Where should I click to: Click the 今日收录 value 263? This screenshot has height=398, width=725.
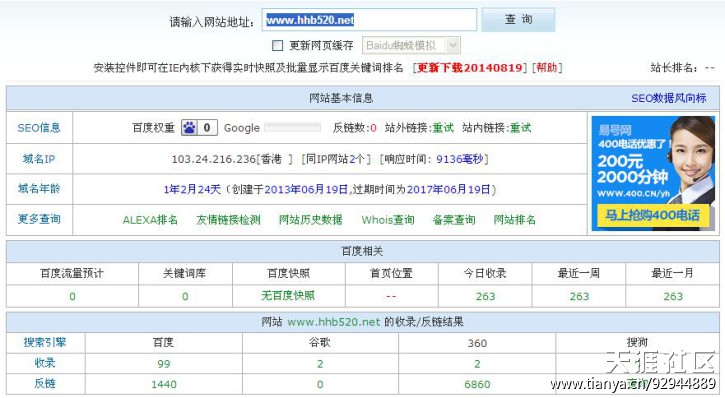[x=485, y=296]
